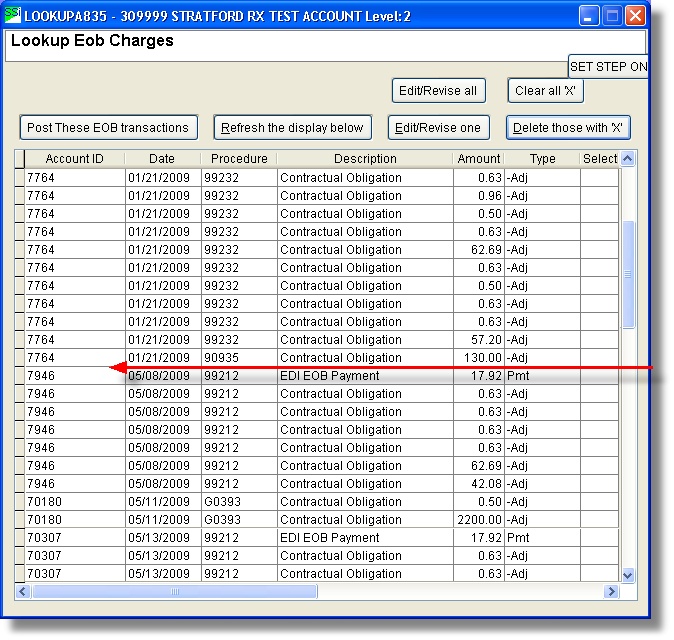
Task: Click the 2200.00 amount cell
Action: pos(479,520)
